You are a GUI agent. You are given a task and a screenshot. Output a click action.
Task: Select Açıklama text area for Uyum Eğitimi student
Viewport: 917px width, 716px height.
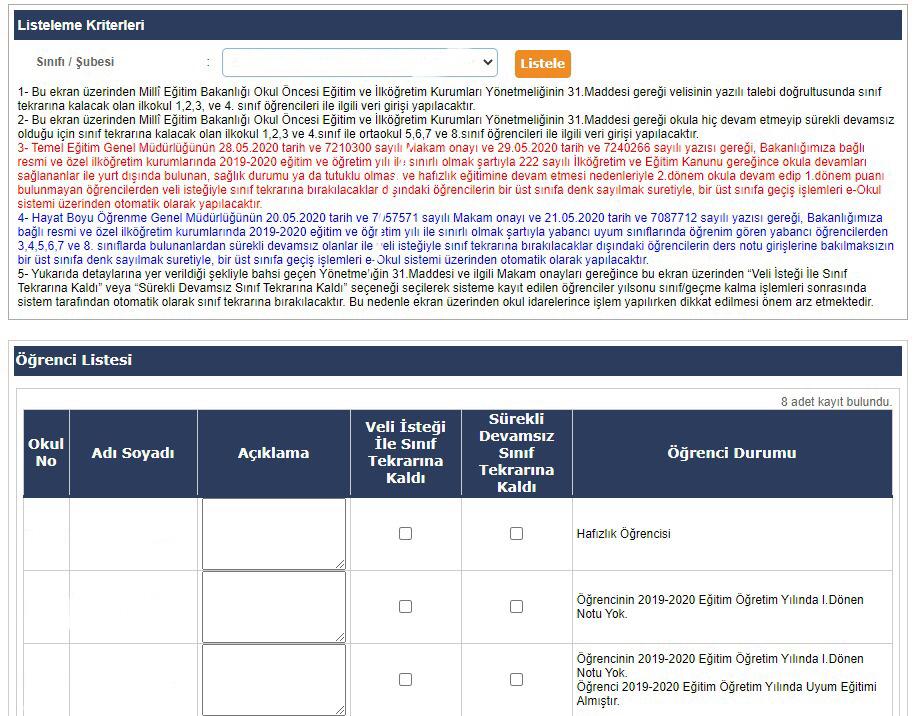273,680
